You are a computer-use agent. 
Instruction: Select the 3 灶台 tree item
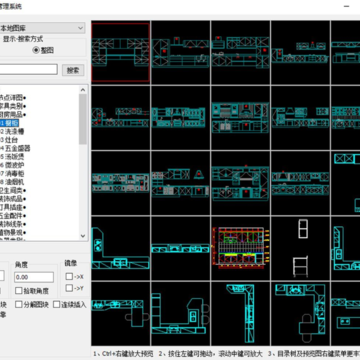pyautogui.click(x=9, y=140)
